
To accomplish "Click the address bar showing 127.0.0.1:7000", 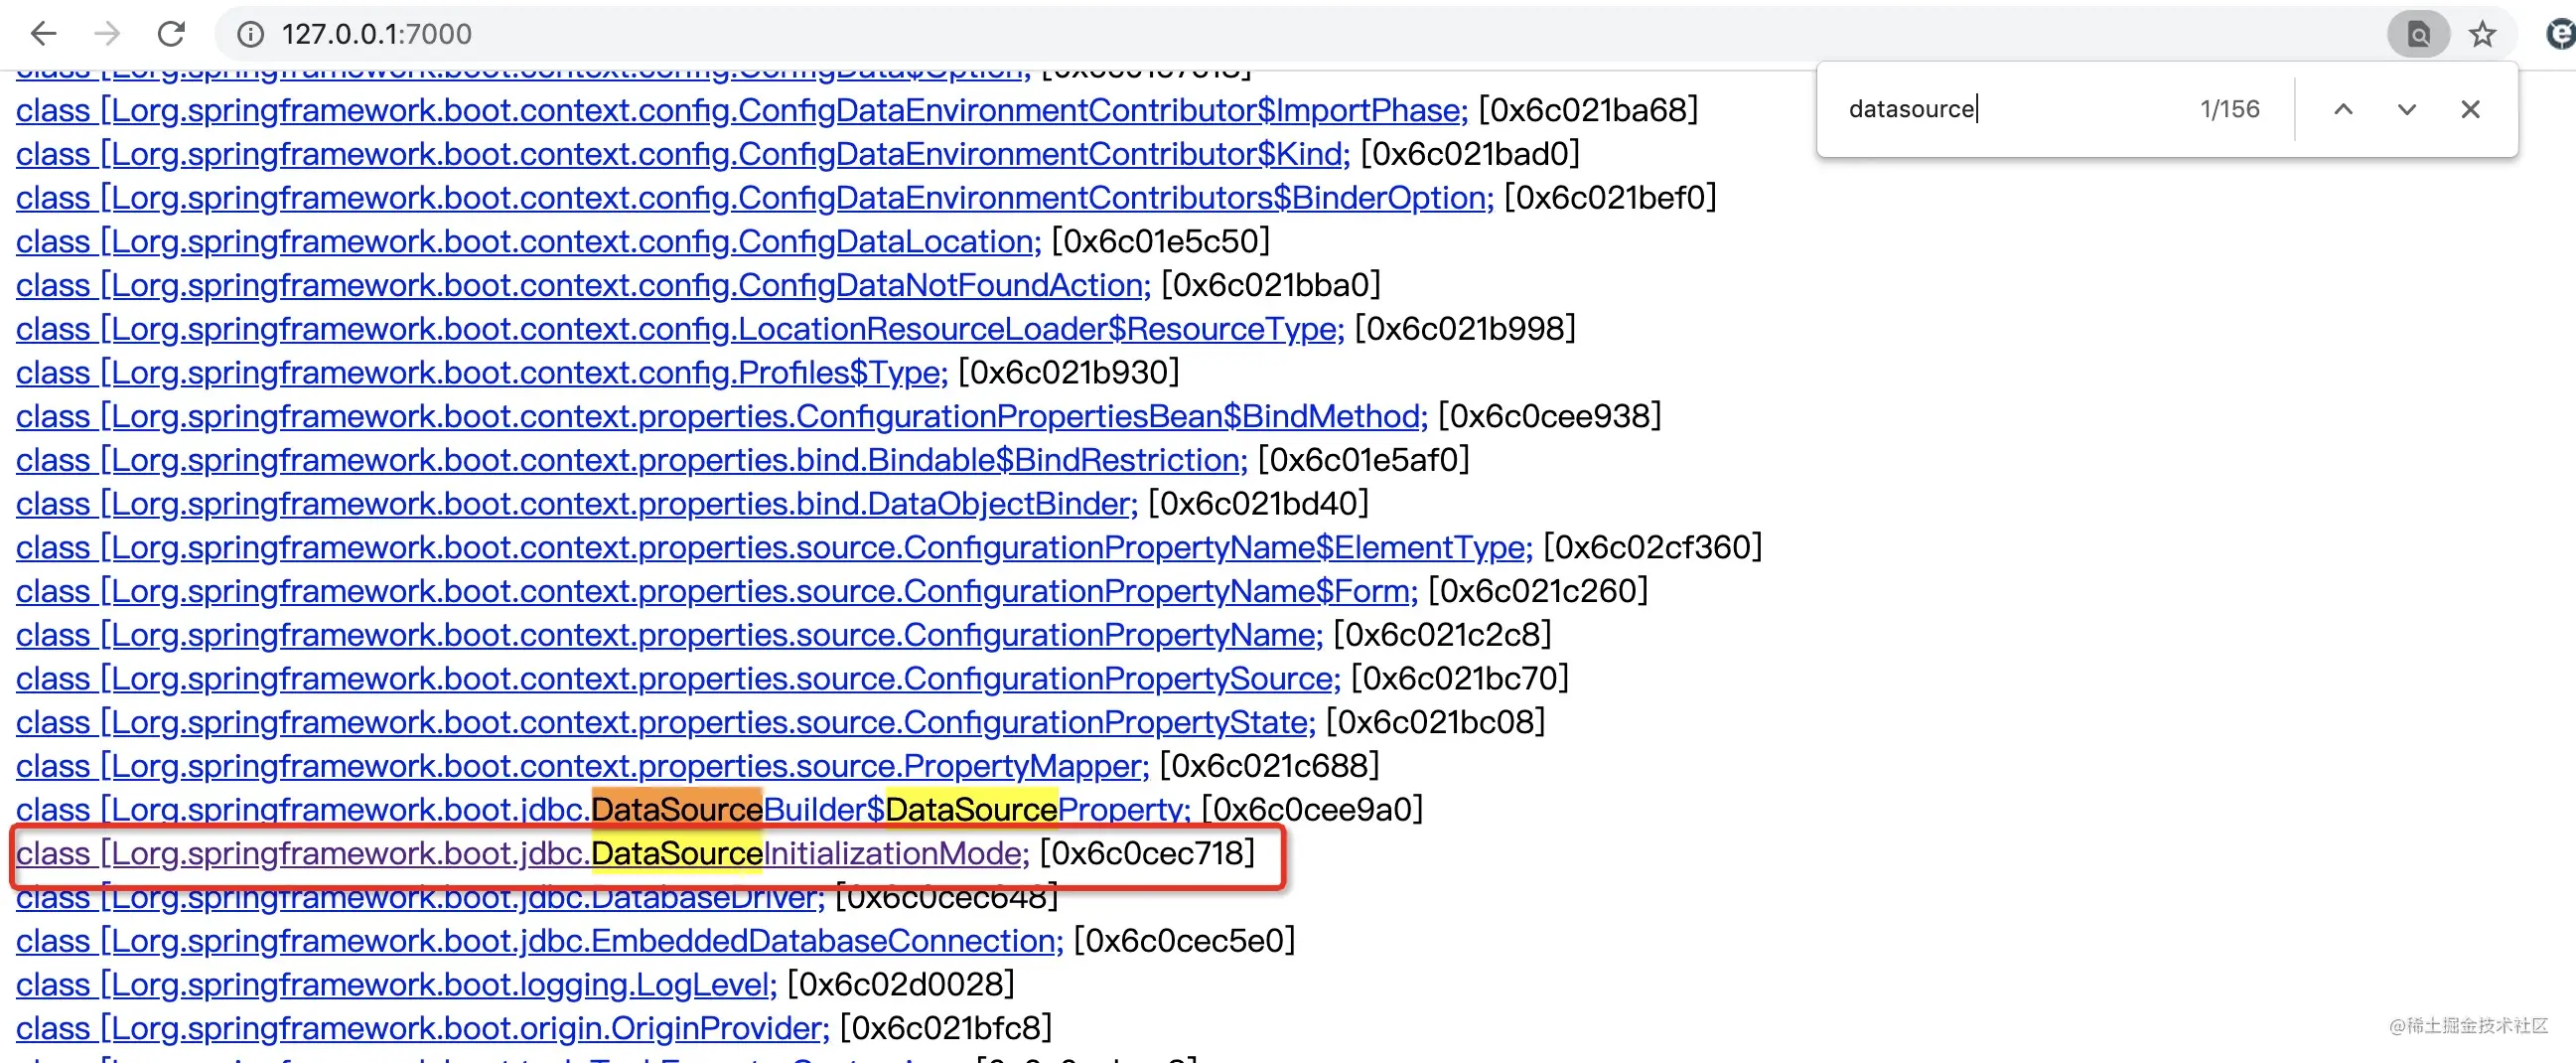I will (x=1300, y=34).
